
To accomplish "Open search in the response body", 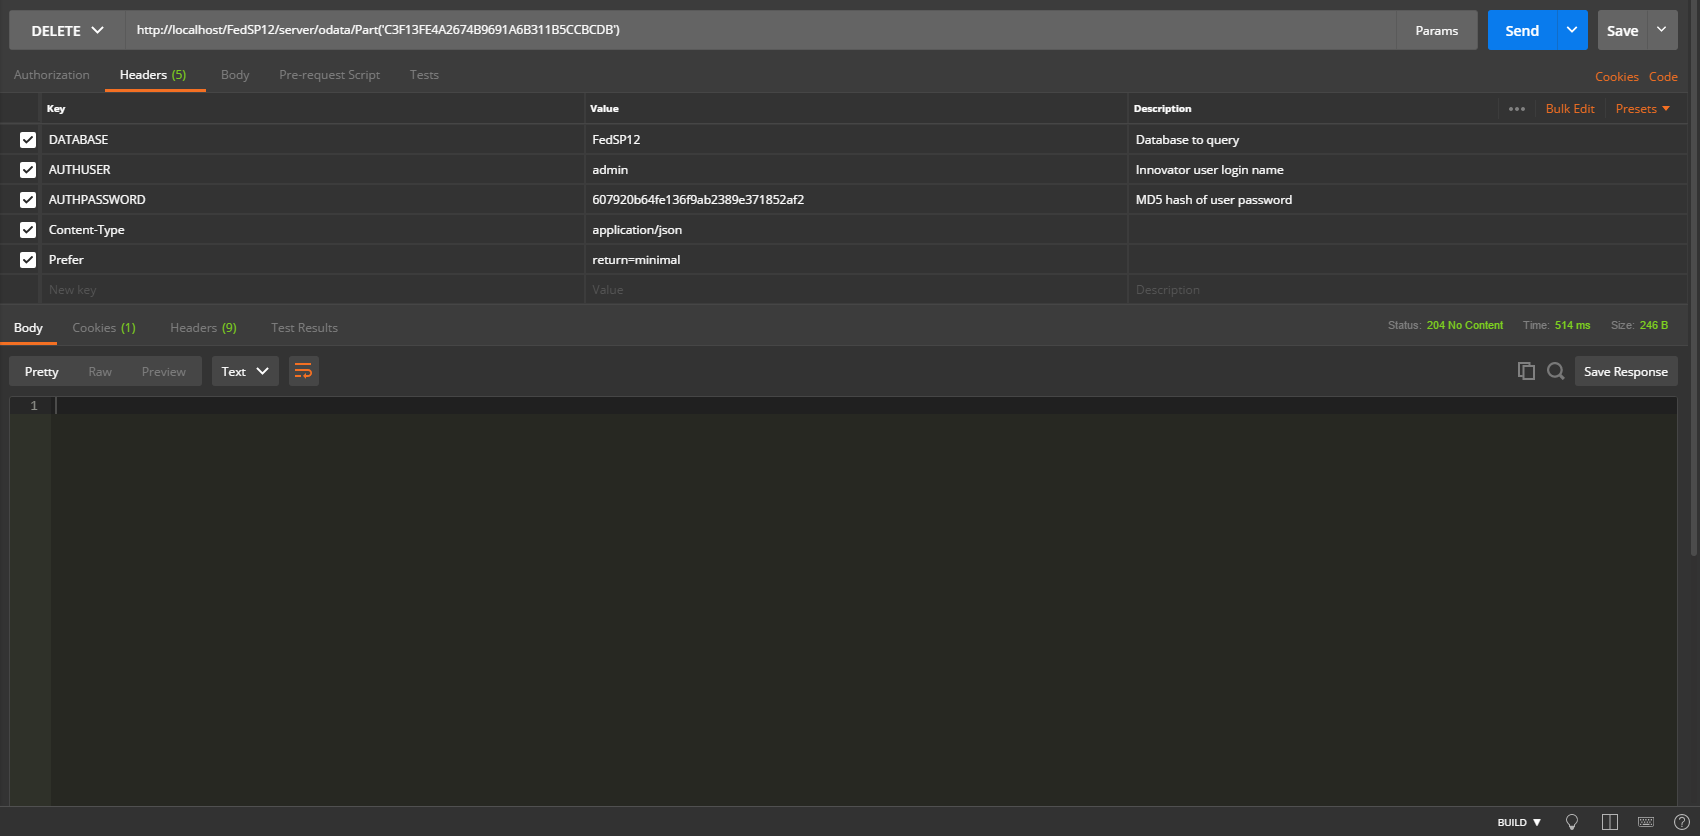I will 1555,371.
